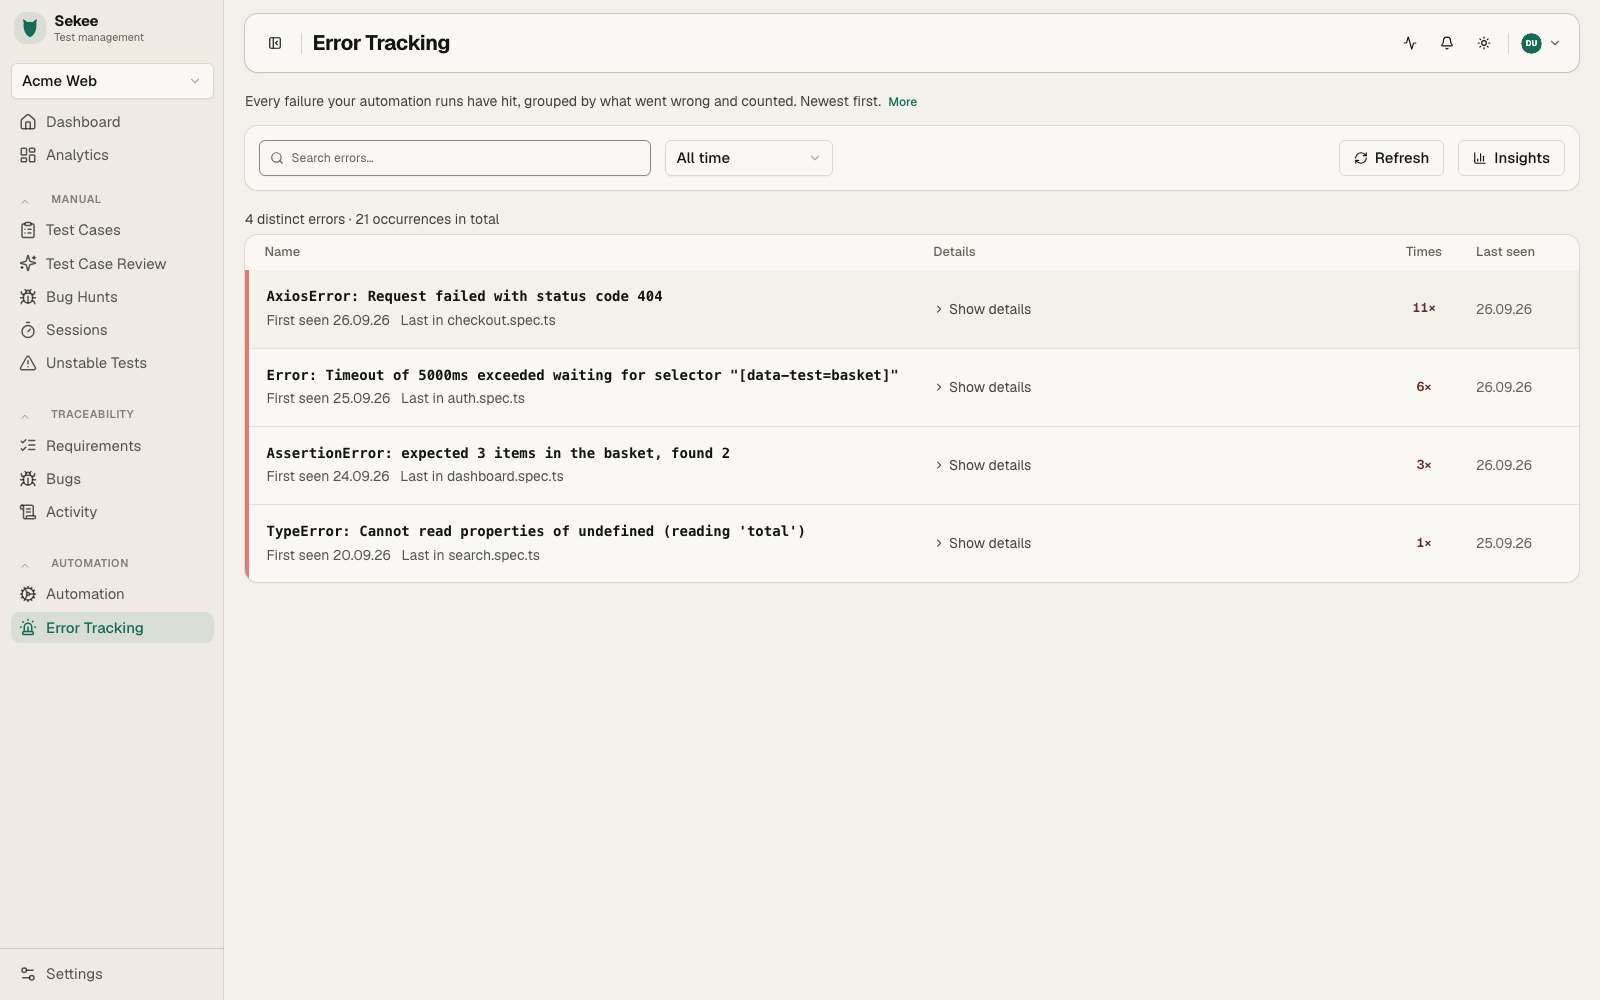Click the Times column header

click(x=1424, y=252)
